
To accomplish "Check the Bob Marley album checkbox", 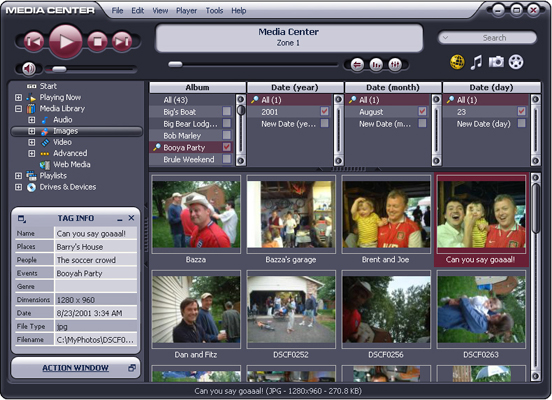I will pos(227,135).
